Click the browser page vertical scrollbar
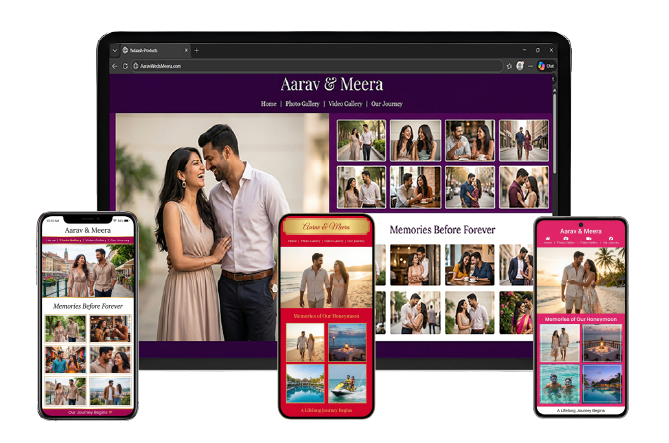The width and height of the screenshot is (669, 443). (x=554, y=132)
